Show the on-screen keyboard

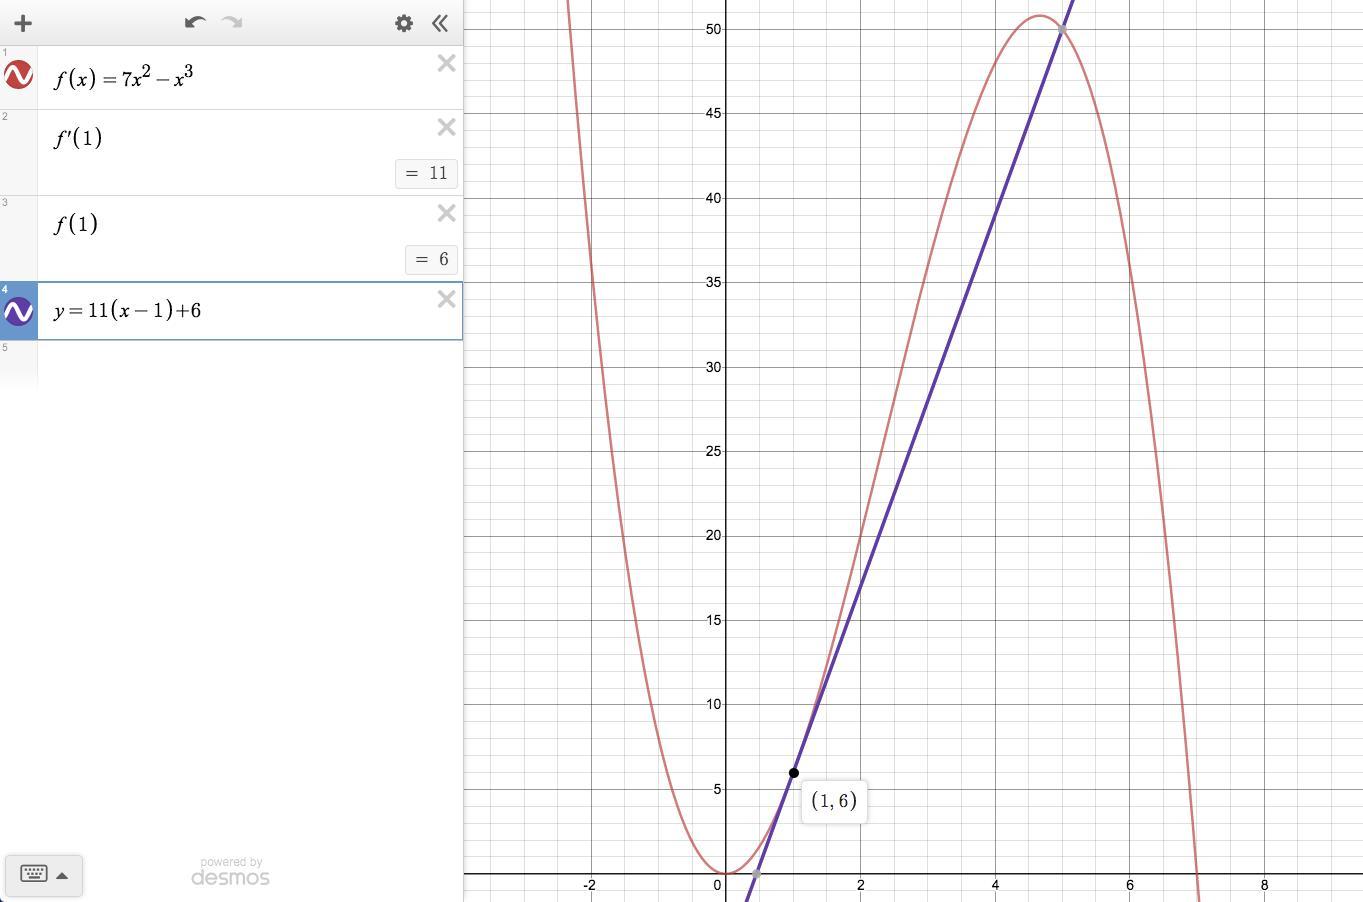pos(33,875)
